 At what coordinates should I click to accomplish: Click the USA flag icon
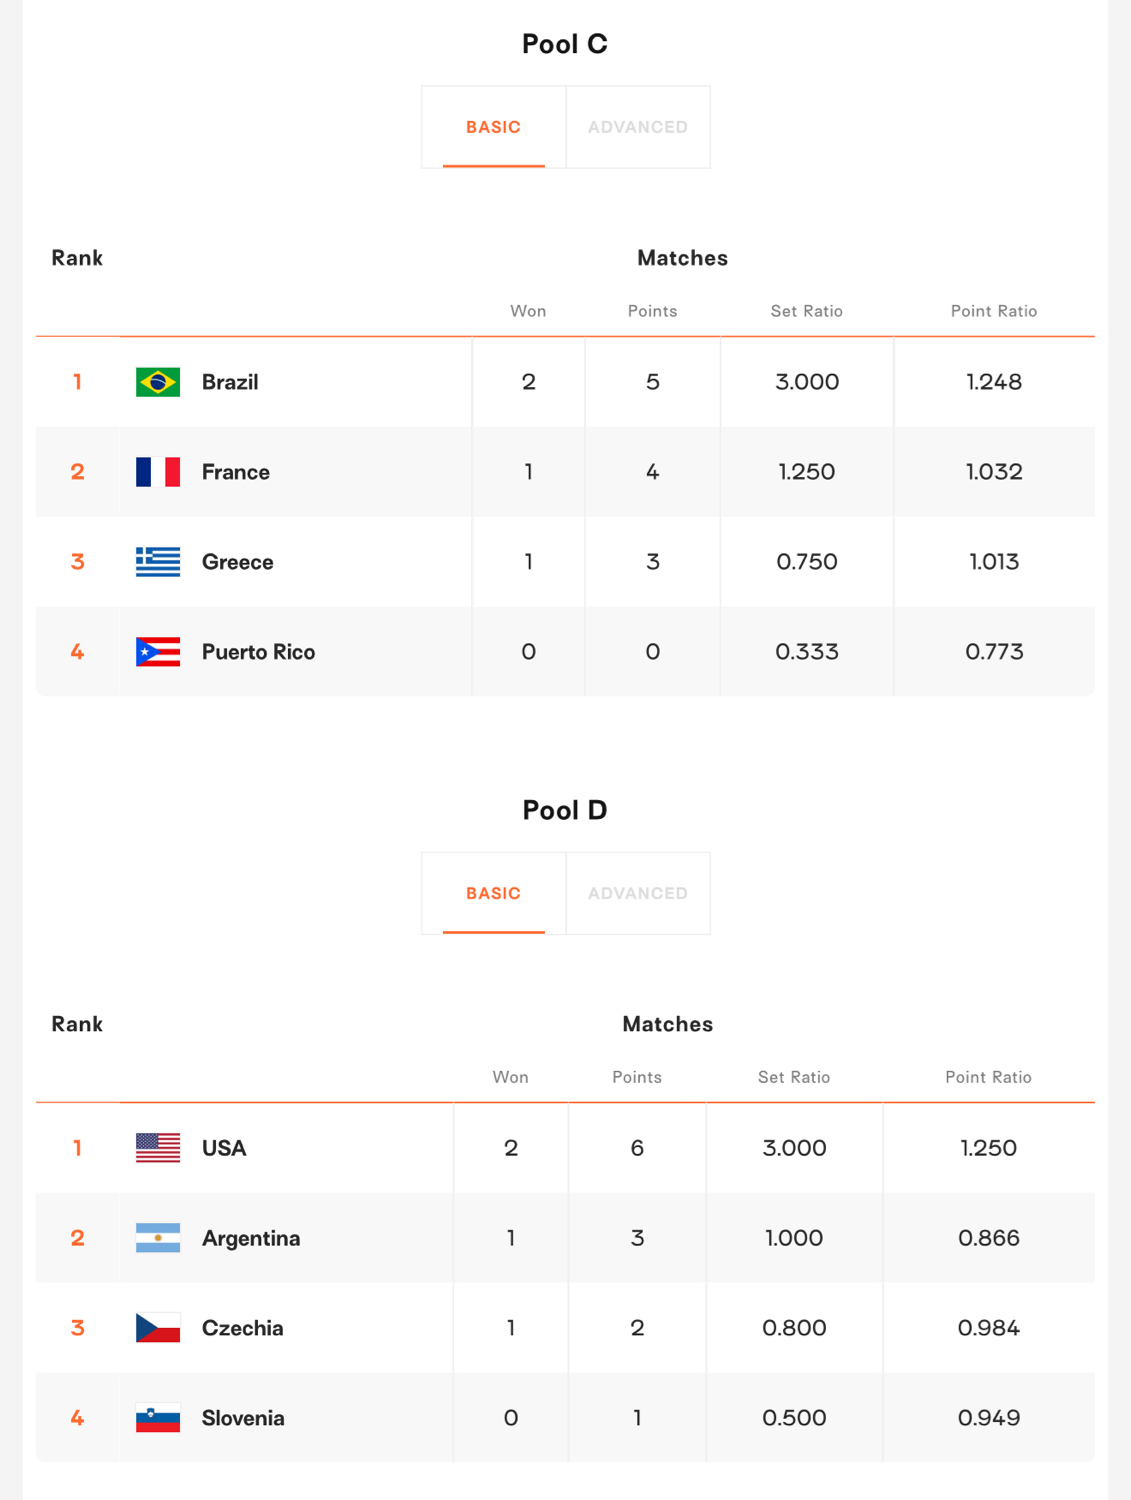tap(158, 1148)
